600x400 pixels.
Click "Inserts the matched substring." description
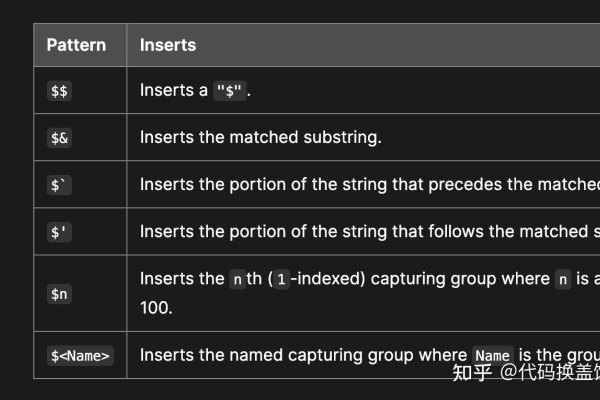(260, 137)
